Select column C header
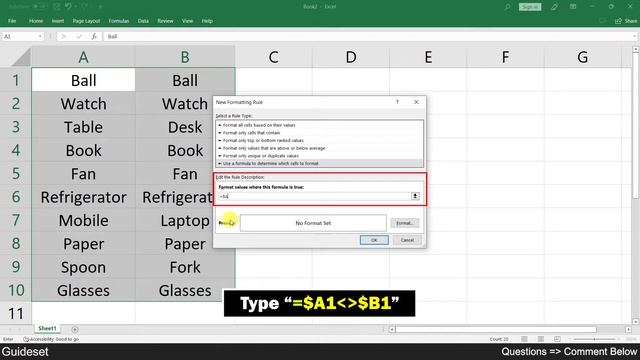 tap(273, 58)
